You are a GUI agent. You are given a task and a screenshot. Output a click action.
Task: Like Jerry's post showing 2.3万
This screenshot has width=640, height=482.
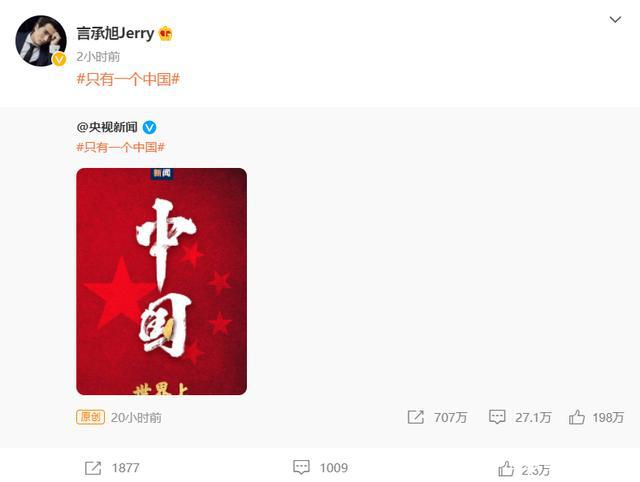(x=506, y=469)
